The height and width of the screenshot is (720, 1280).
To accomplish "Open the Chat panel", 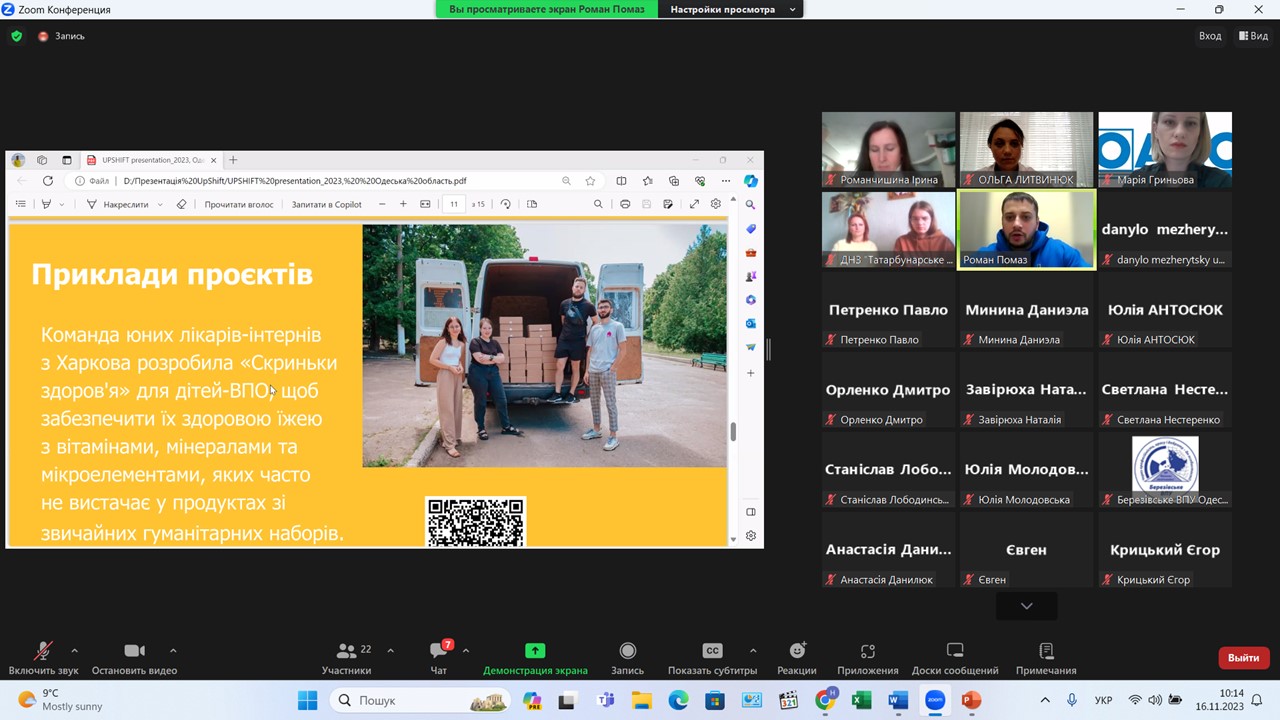I will [x=438, y=656].
